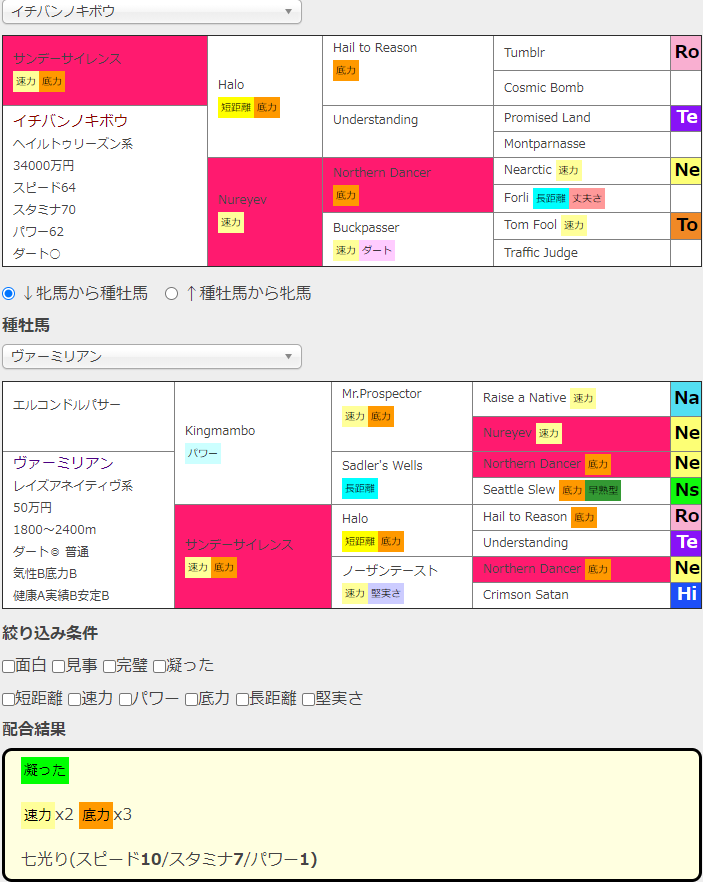Click the blue Hi badge beside Crimson Satan
Screen dimensions: 703x882
[x=686, y=594]
